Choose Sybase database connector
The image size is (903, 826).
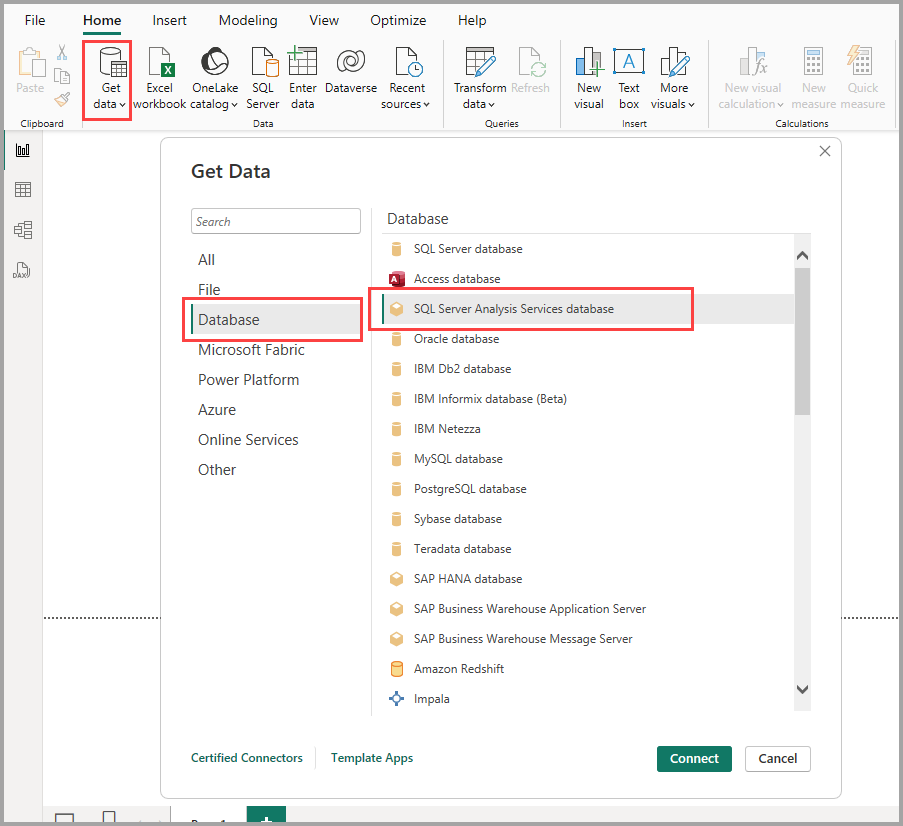point(587,518)
